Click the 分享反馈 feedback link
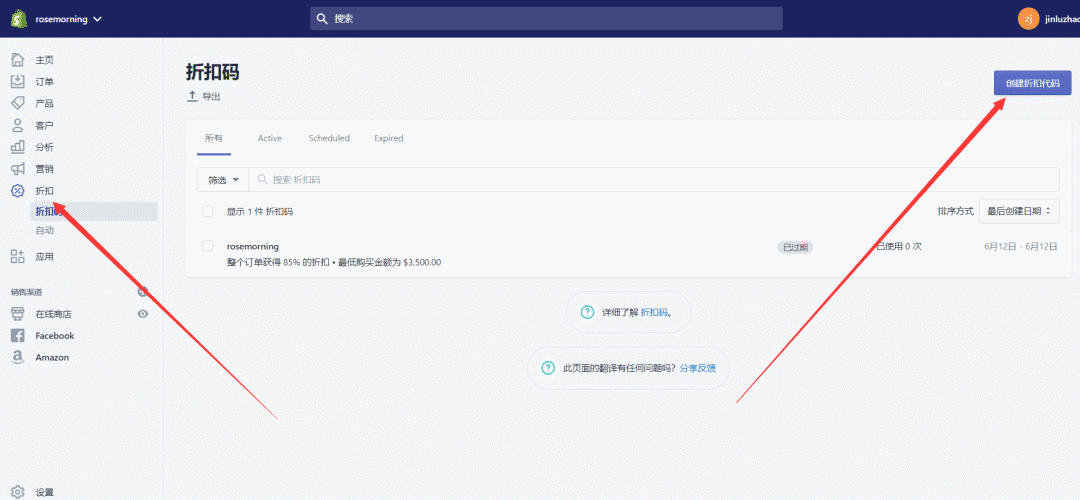The width and height of the screenshot is (1080, 500). (697, 368)
